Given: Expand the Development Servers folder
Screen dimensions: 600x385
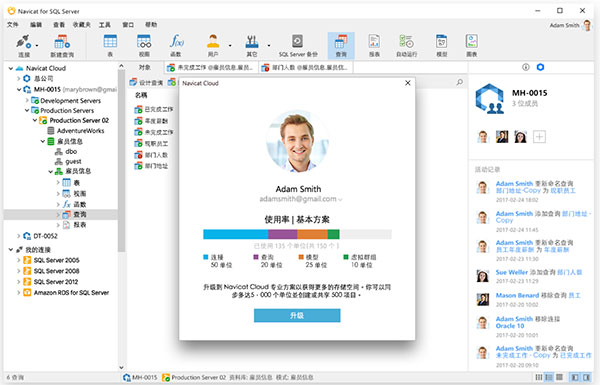Looking at the screenshot, I should point(27,100).
